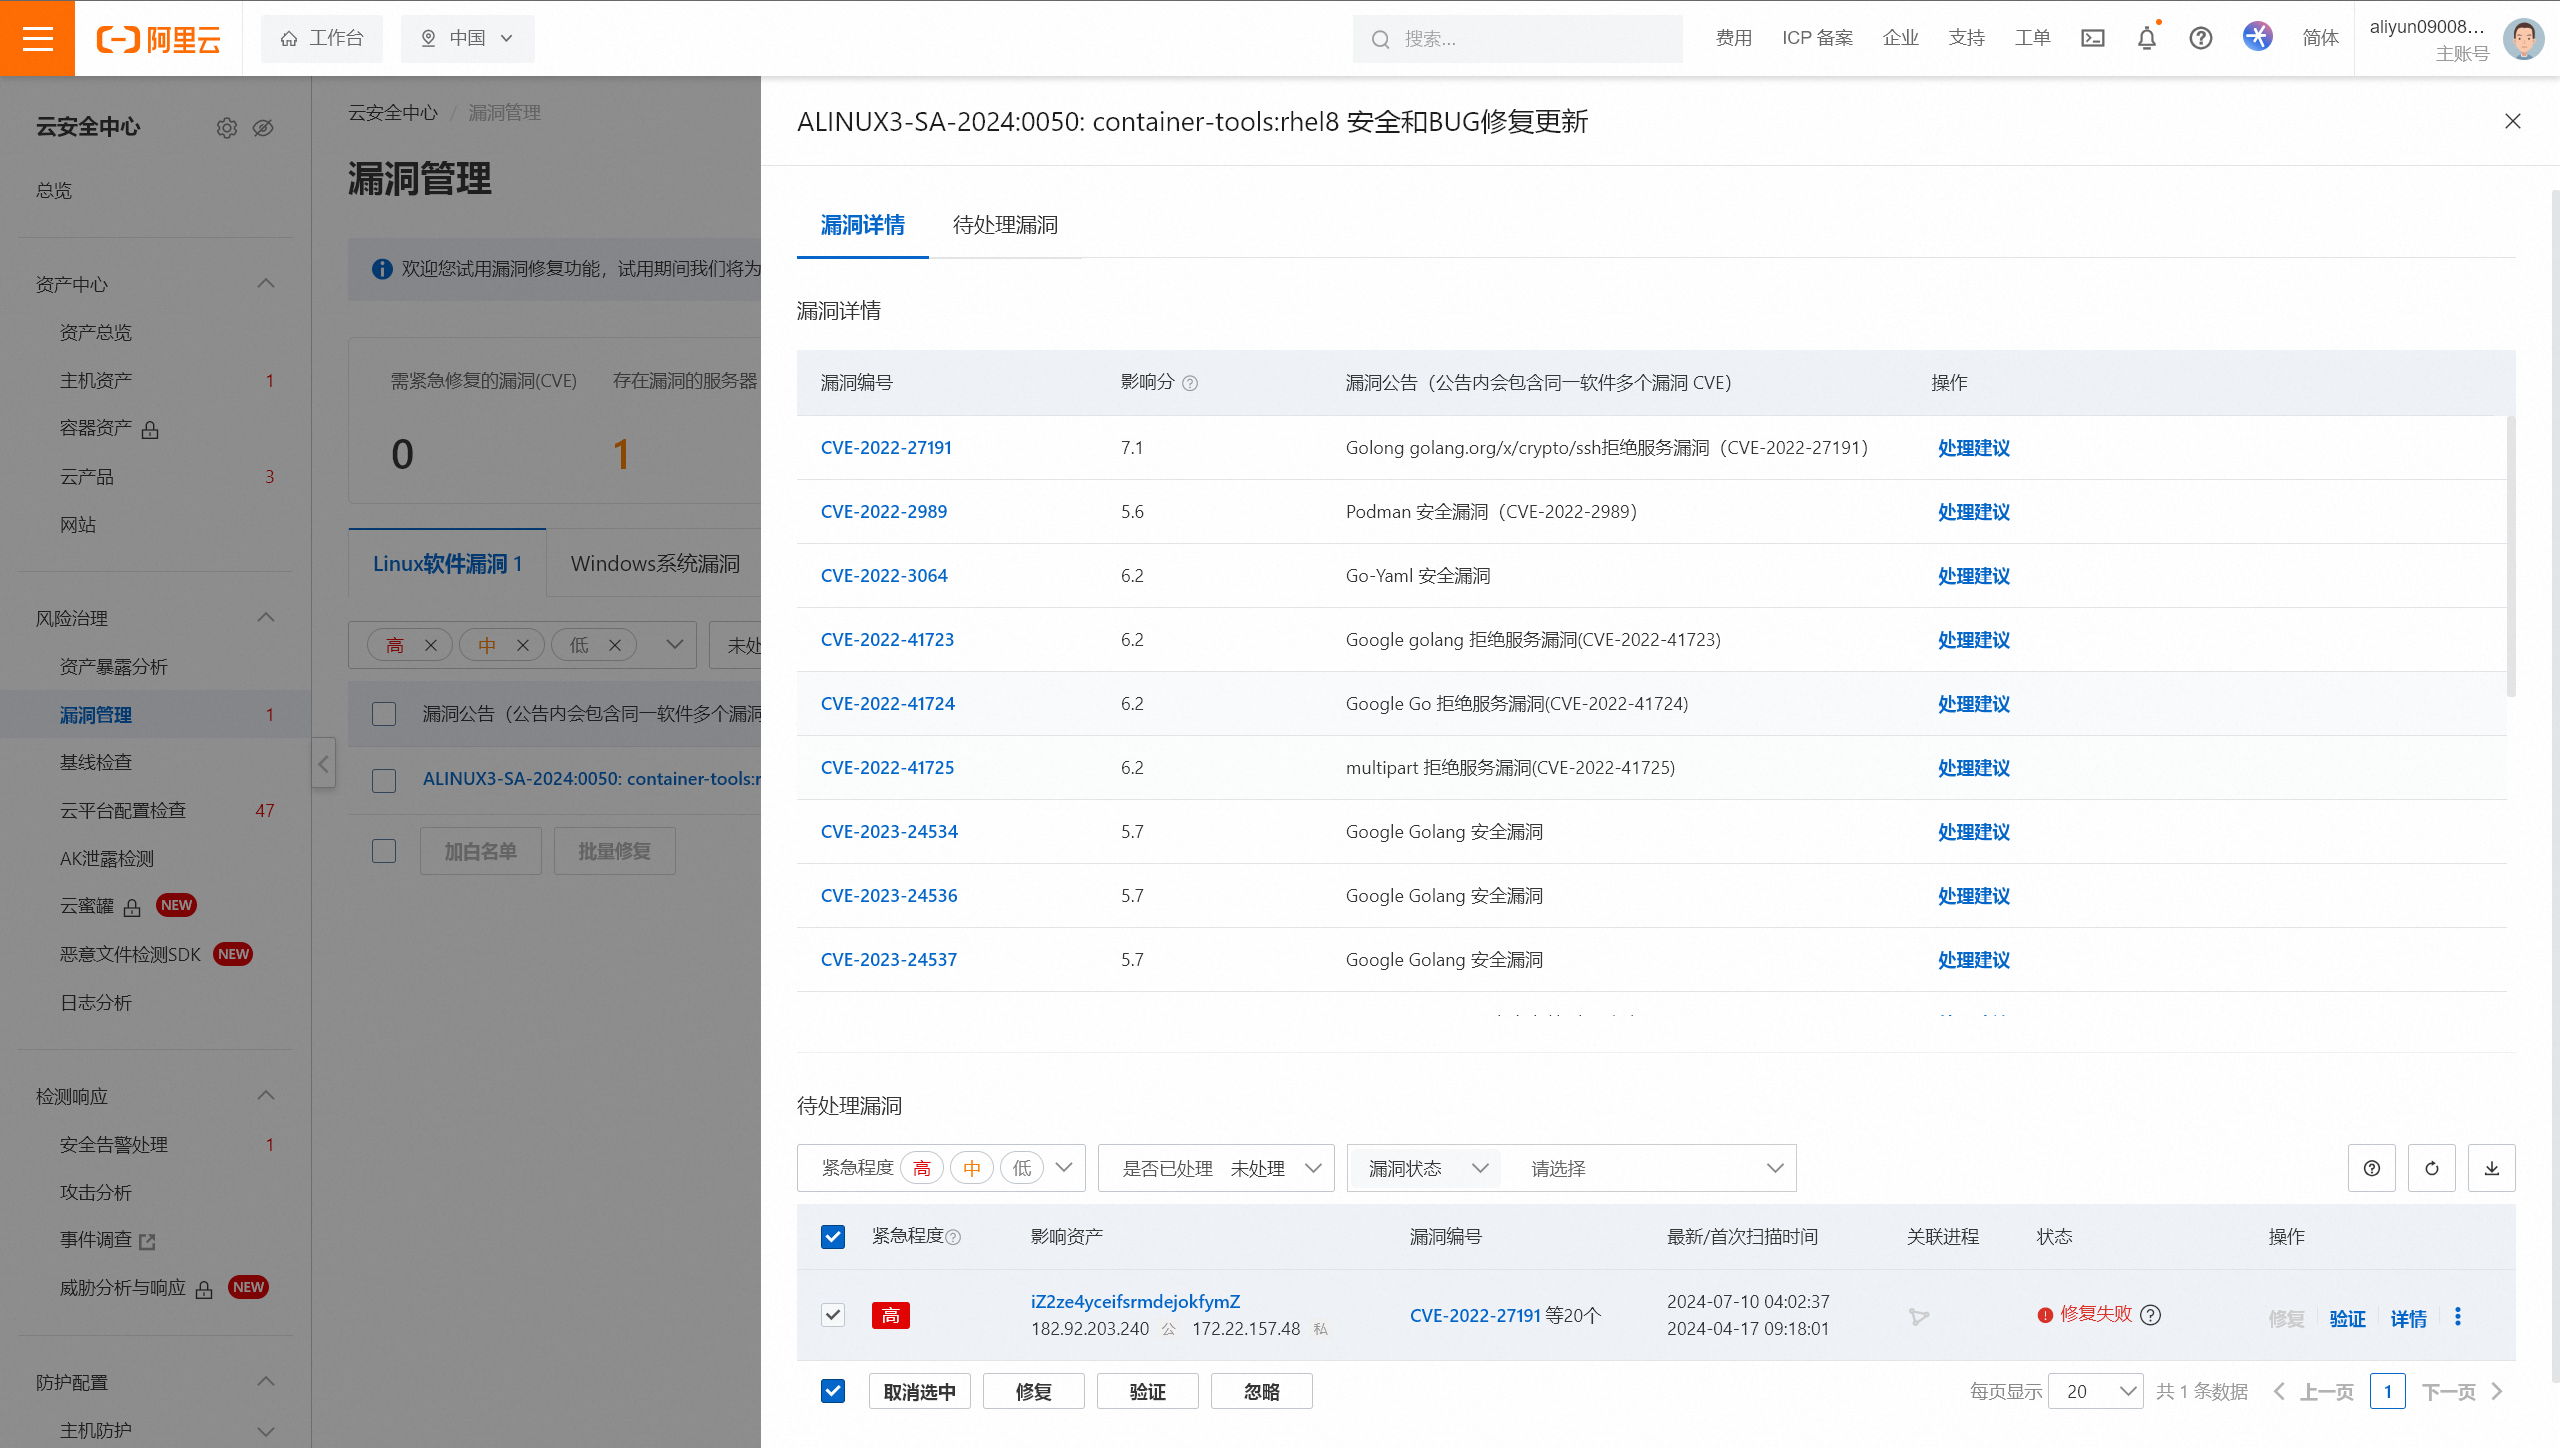Collapse the 检测响应 section
This screenshot has height=1448, width=2560.
pos(266,1096)
